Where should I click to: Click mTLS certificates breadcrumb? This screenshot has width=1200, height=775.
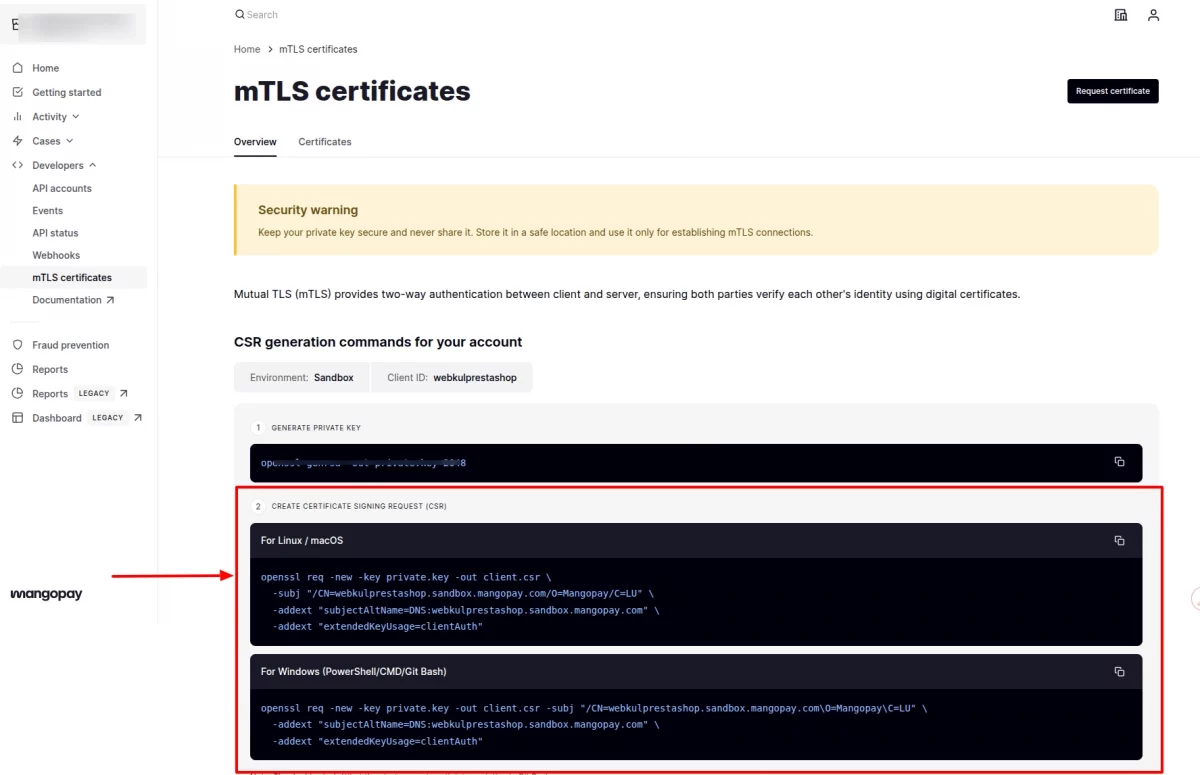click(318, 49)
